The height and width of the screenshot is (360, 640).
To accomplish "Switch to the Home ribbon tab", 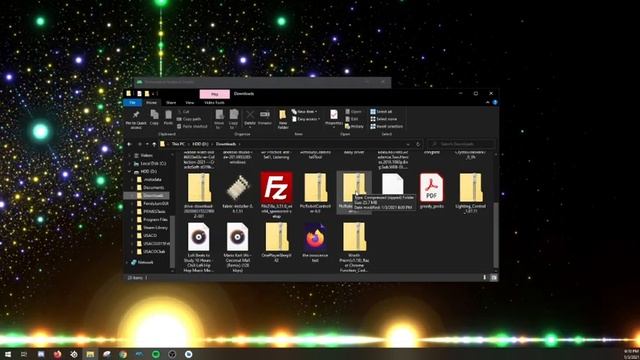I will (151, 102).
